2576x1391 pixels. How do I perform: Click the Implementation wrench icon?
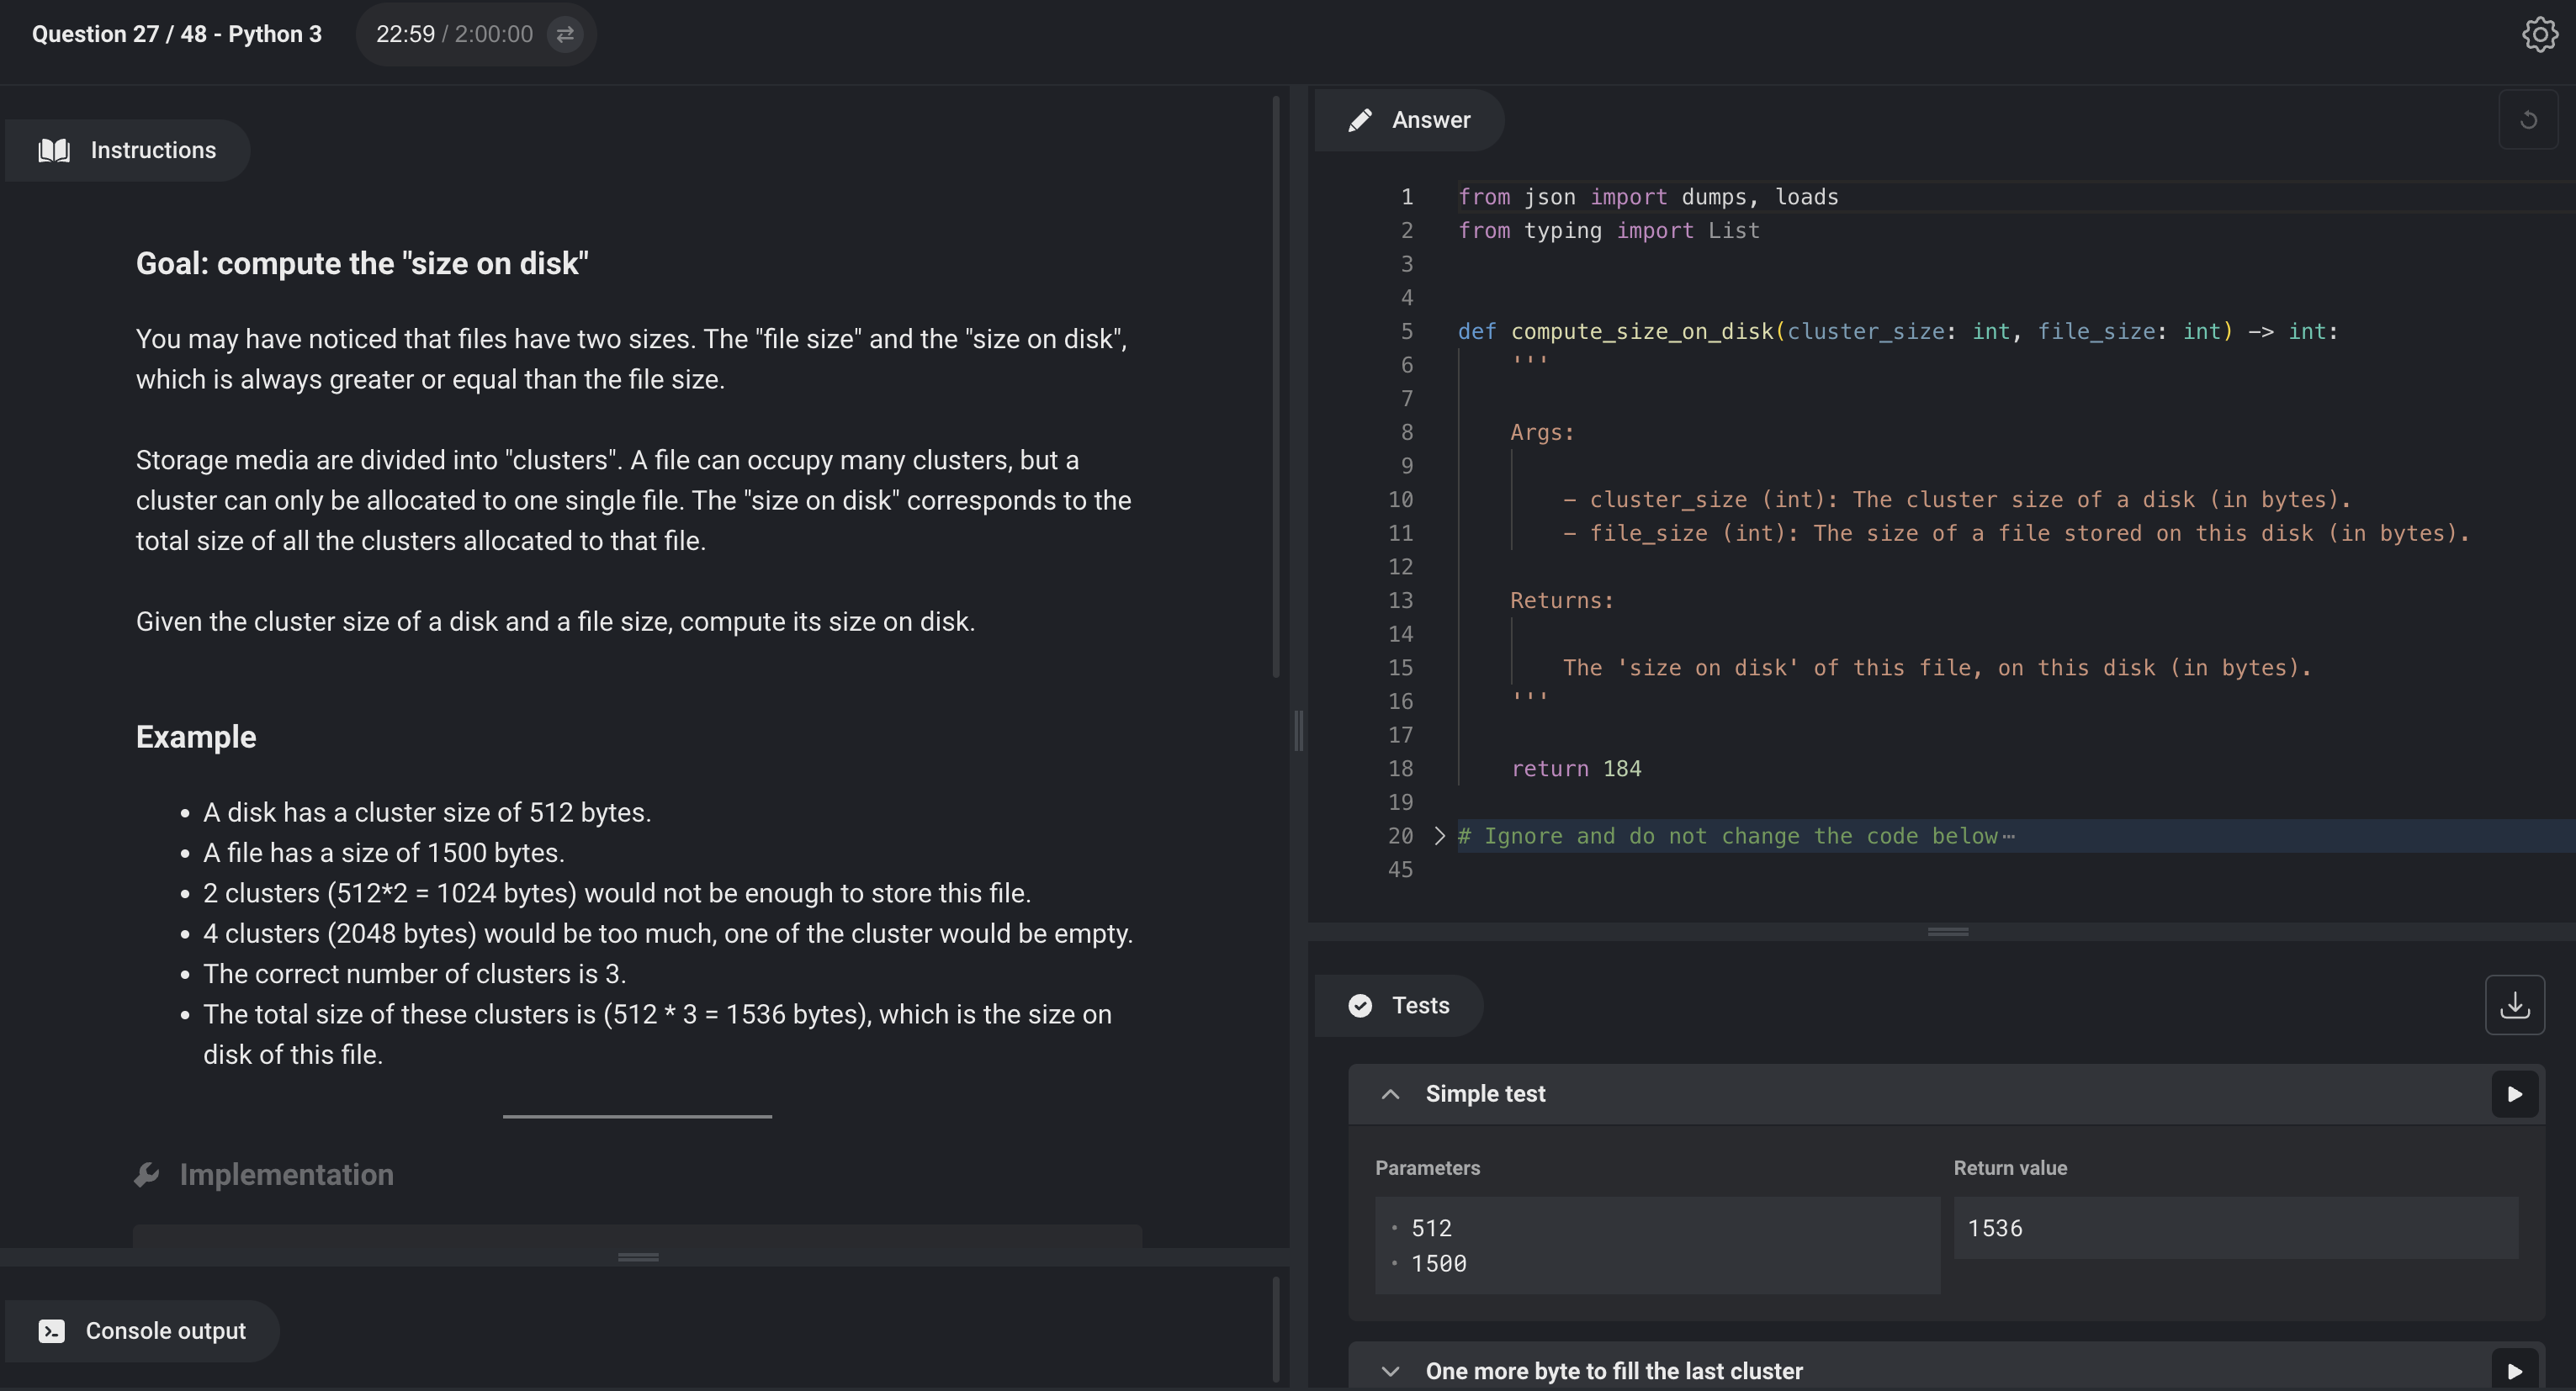coord(147,1175)
